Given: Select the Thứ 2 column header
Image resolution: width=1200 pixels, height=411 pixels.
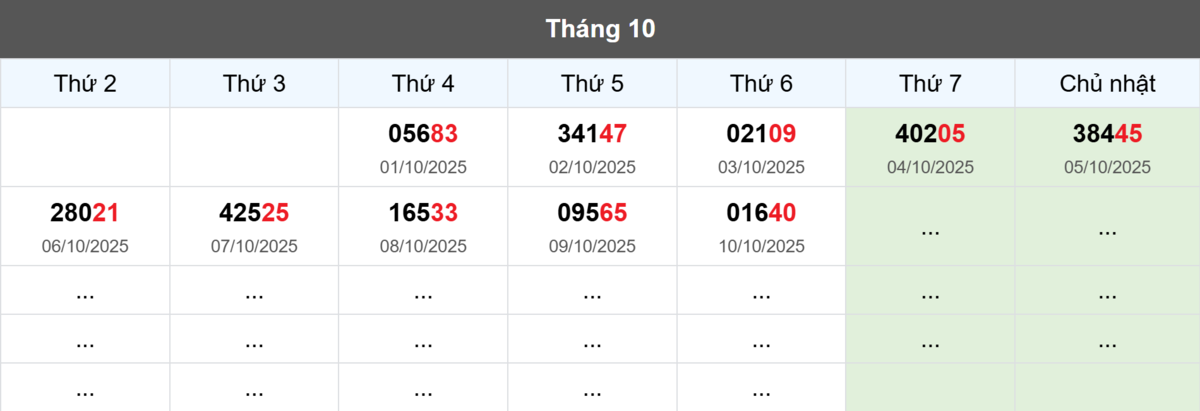Looking at the screenshot, I should click(x=85, y=84).
